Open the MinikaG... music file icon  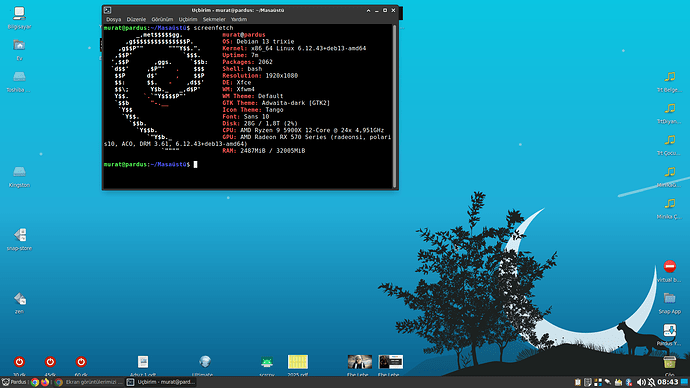670,172
